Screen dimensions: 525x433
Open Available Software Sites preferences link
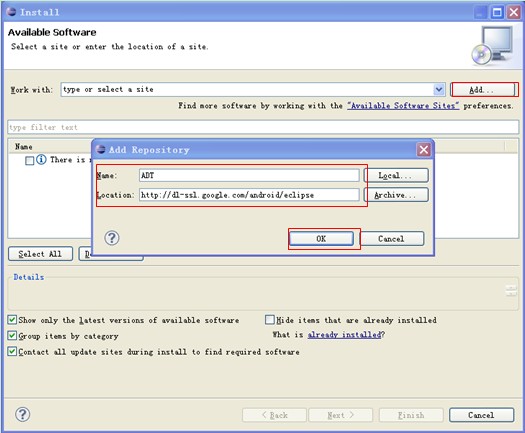[403, 105]
